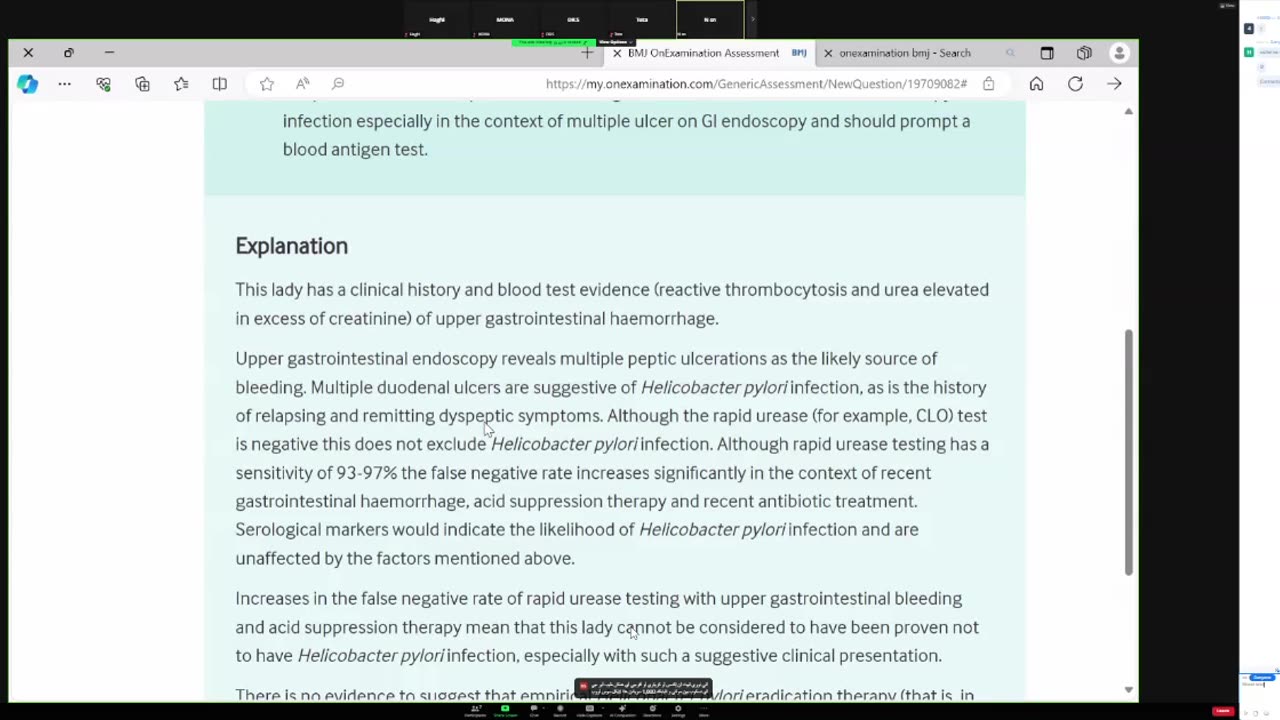The height and width of the screenshot is (720, 1280).
Task: Restore down the Edge browser window
Action: pyautogui.click(x=68, y=52)
